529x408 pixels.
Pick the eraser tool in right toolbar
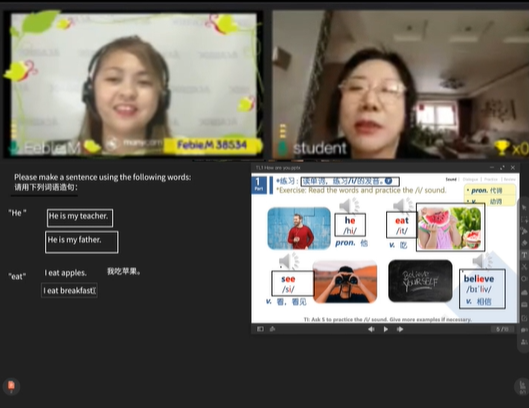(524, 243)
